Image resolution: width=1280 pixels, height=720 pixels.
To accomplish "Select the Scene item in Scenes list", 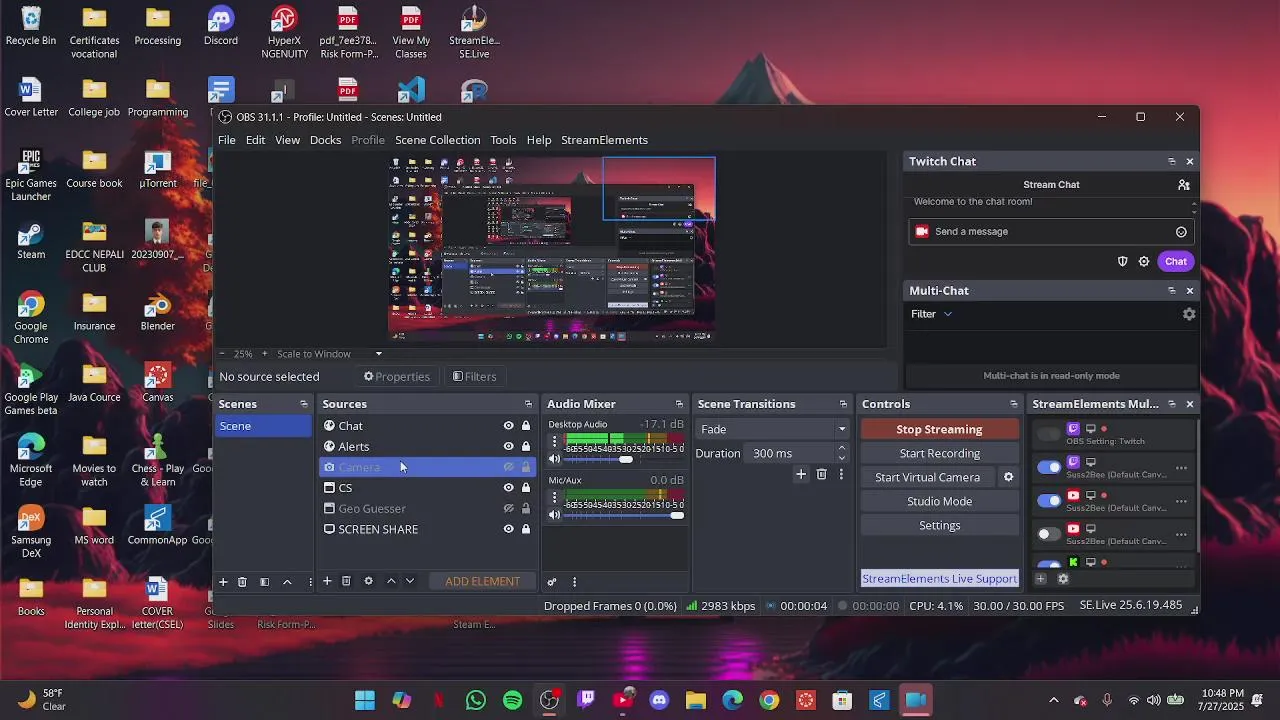I will click(265, 426).
